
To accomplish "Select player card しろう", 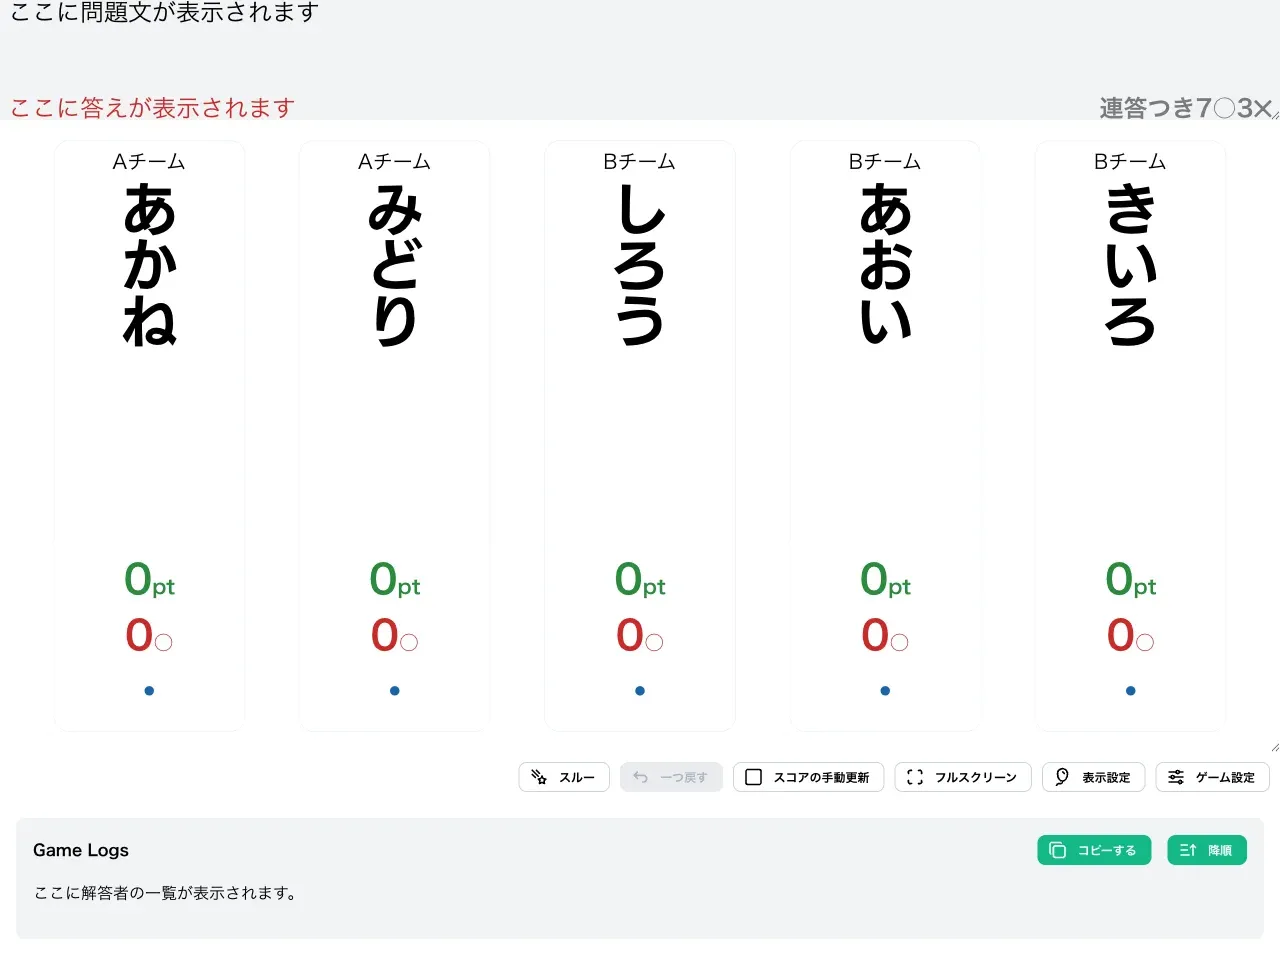I will coord(640,436).
